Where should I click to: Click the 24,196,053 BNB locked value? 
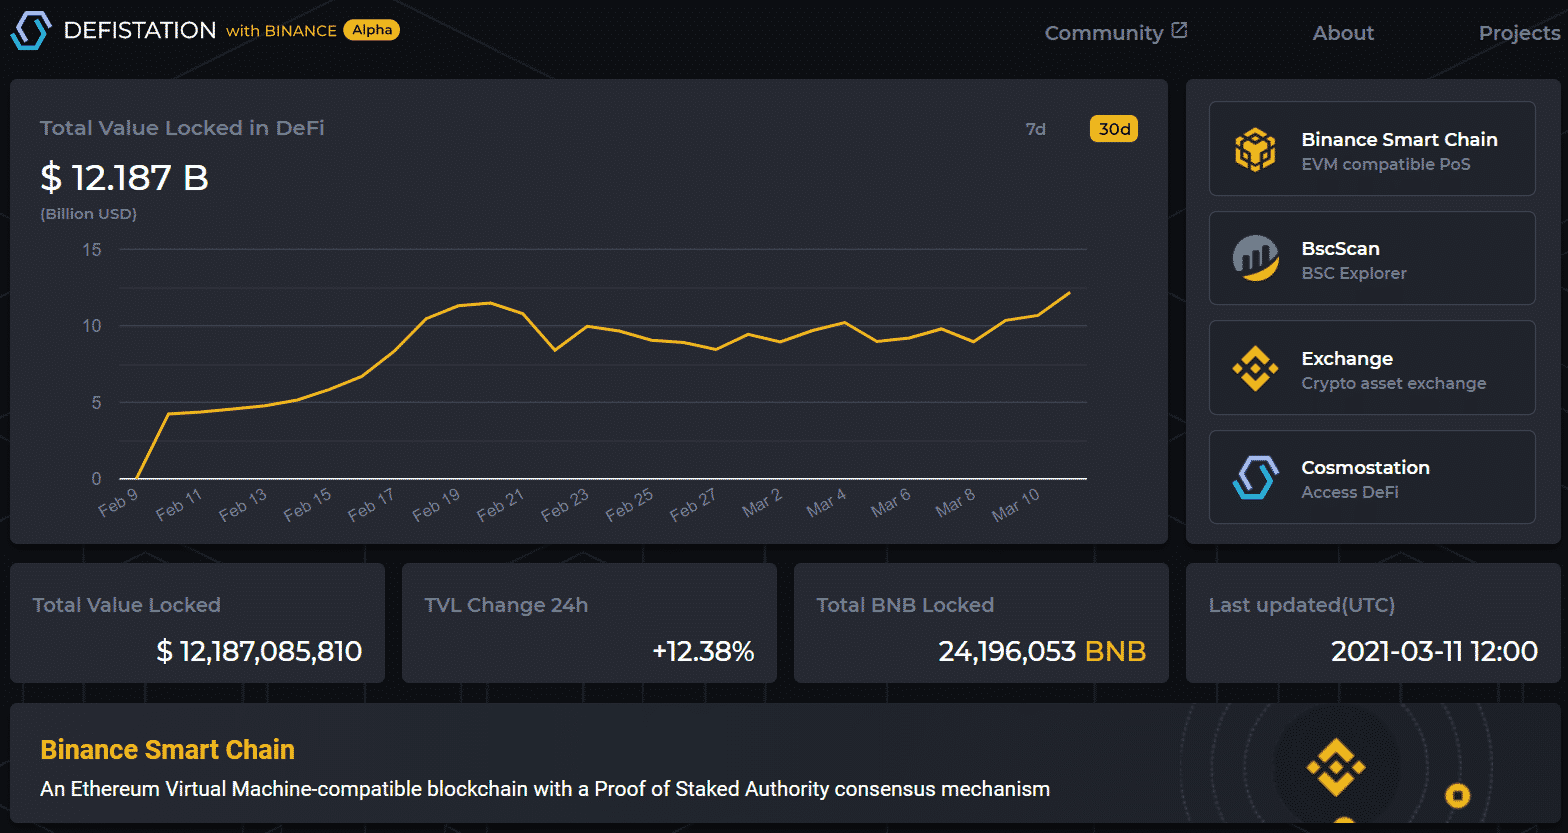tap(1042, 652)
